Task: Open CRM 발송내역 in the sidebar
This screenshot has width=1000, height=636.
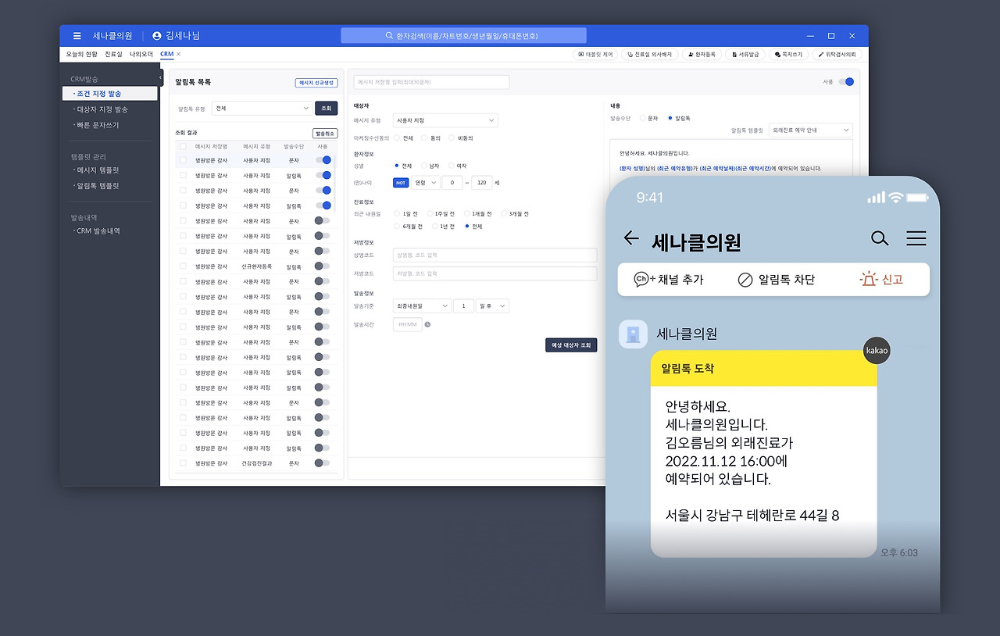Action: [98, 231]
